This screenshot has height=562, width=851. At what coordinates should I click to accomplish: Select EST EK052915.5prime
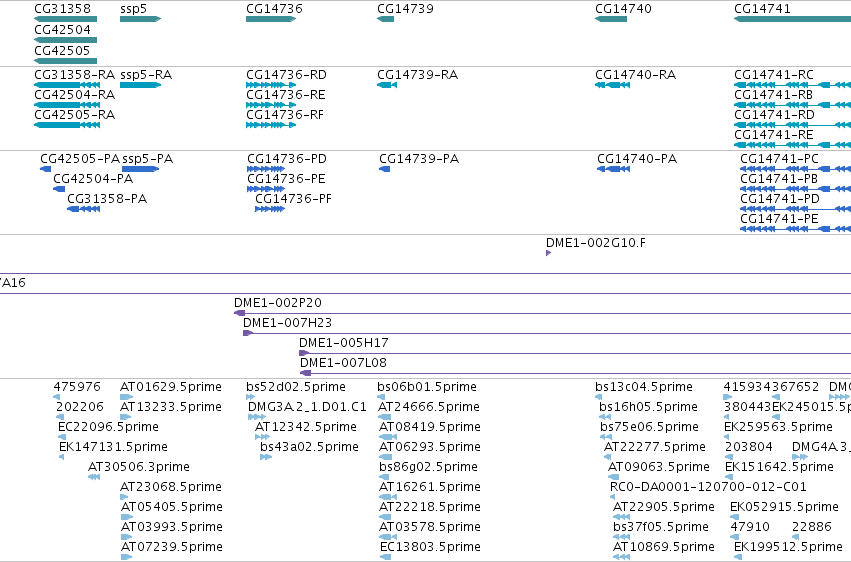pos(734,518)
